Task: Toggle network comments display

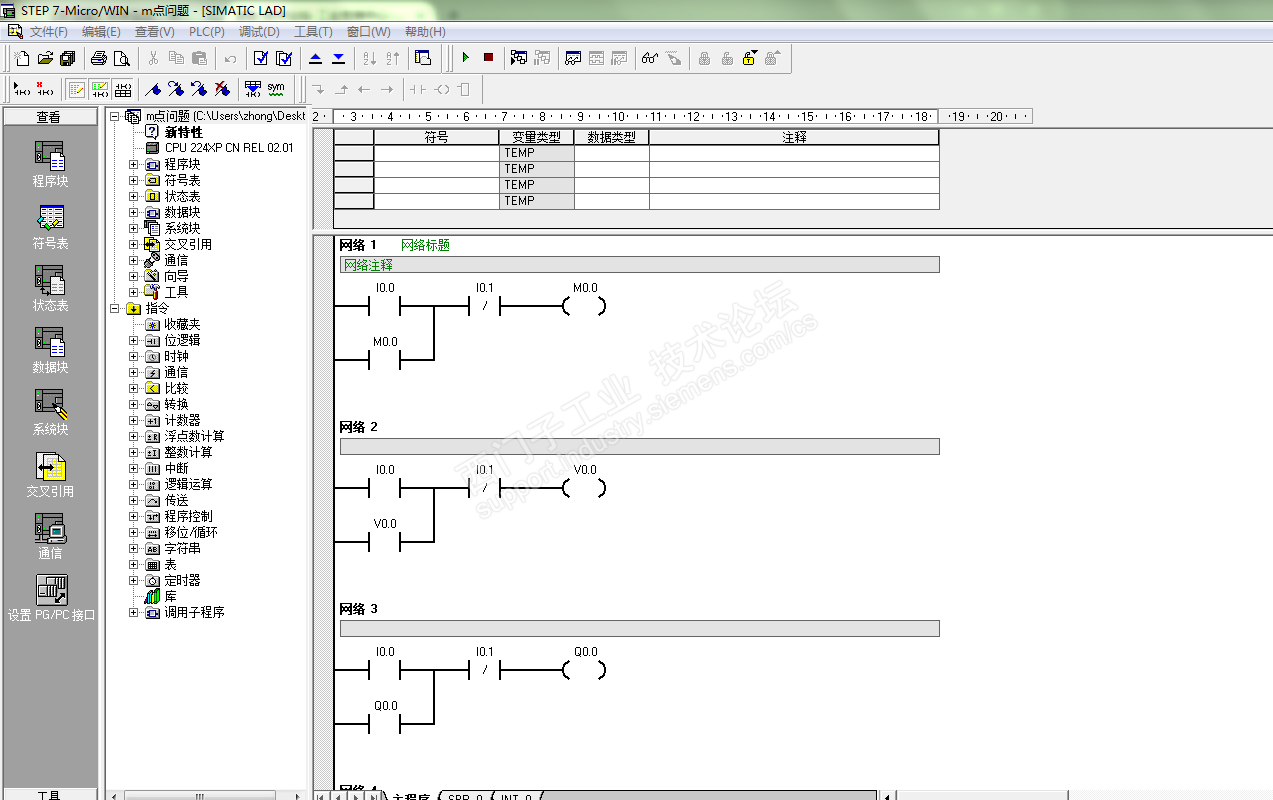Action: coord(100,89)
